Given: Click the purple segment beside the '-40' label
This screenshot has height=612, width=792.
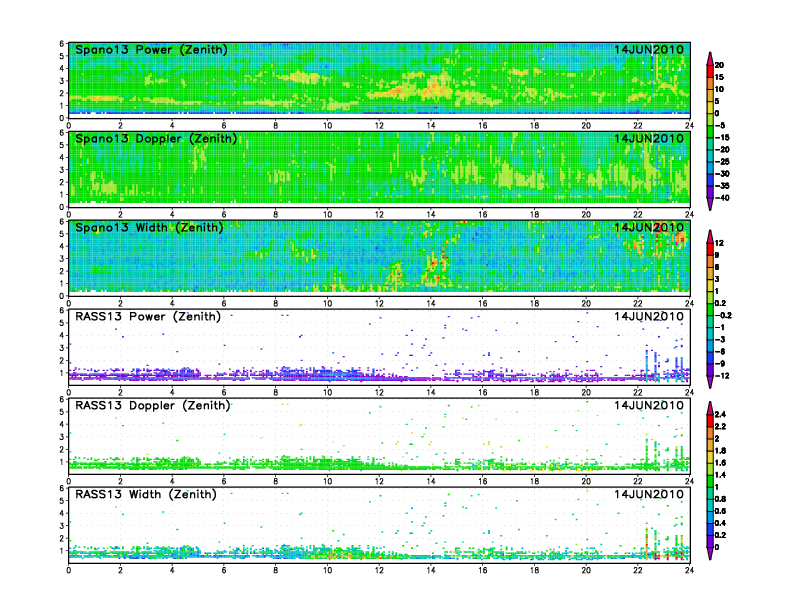Looking at the screenshot, I should click(x=710, y=192).
